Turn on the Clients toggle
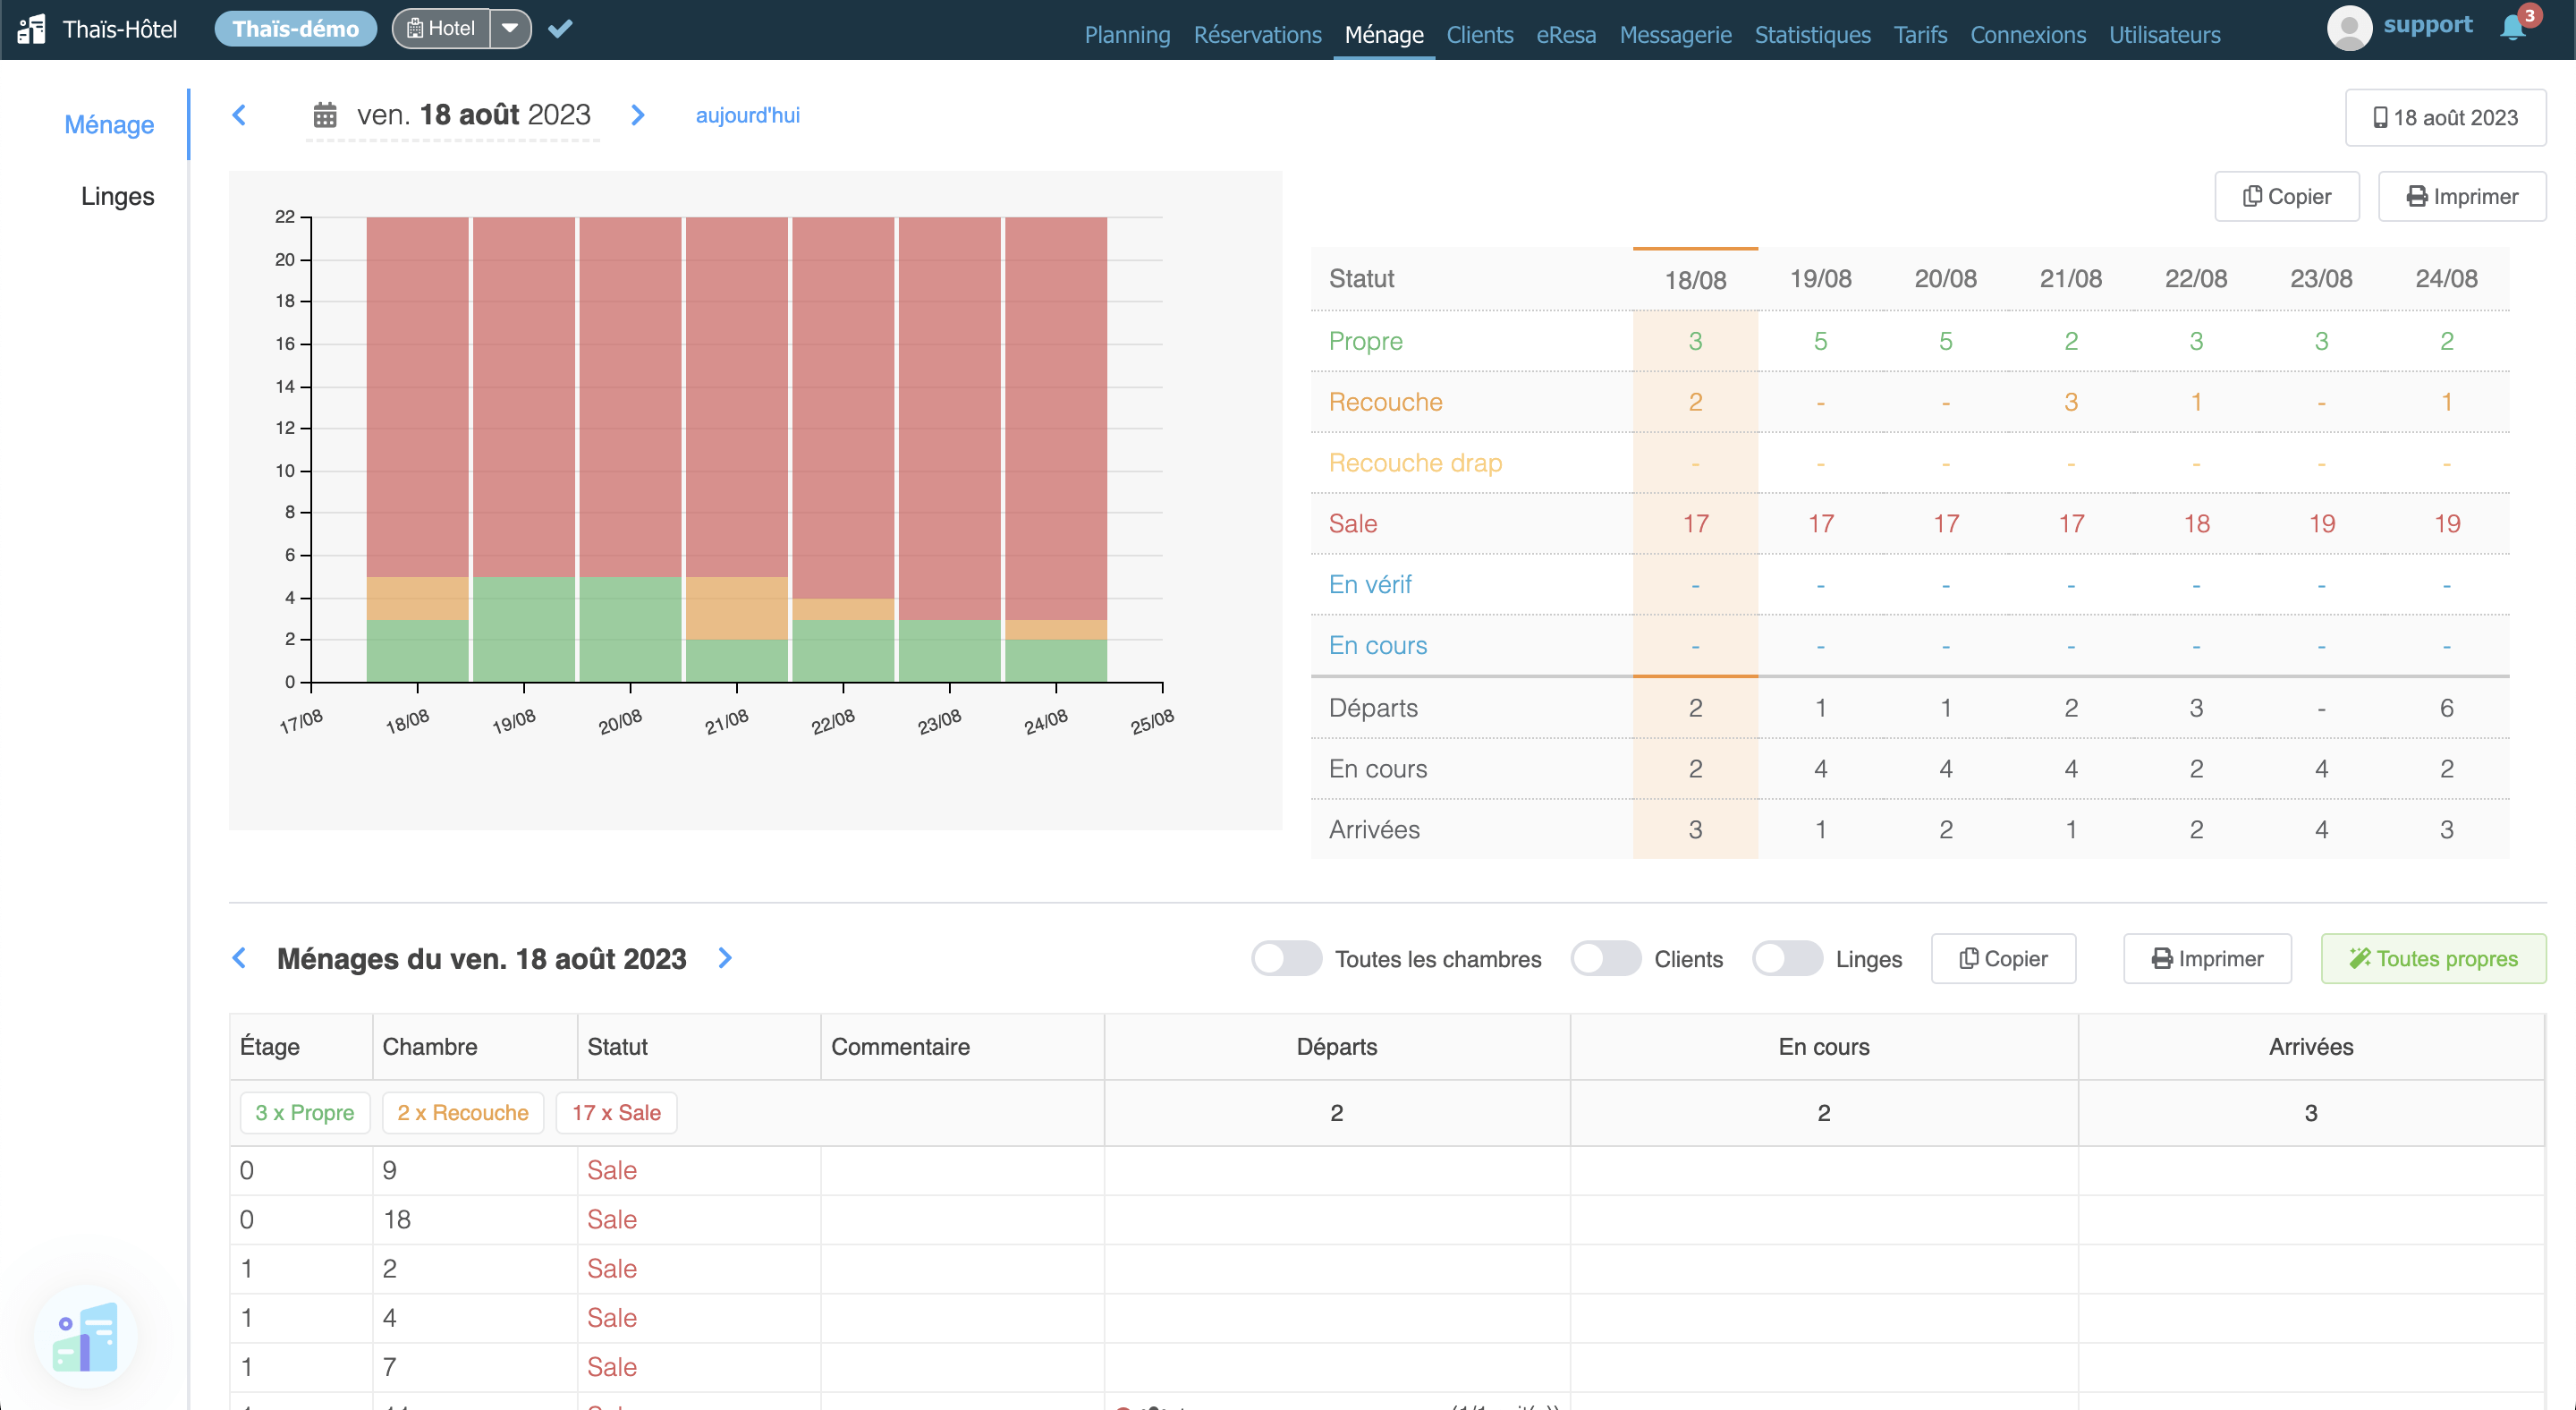Viewport: 2576px width, 1410px height. (x=1605, y=958)
